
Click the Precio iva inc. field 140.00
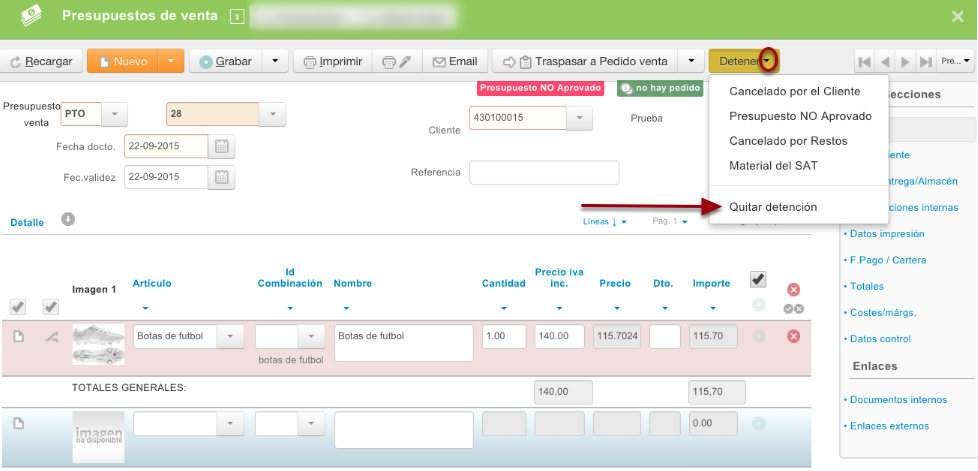(x=559, y=336)
